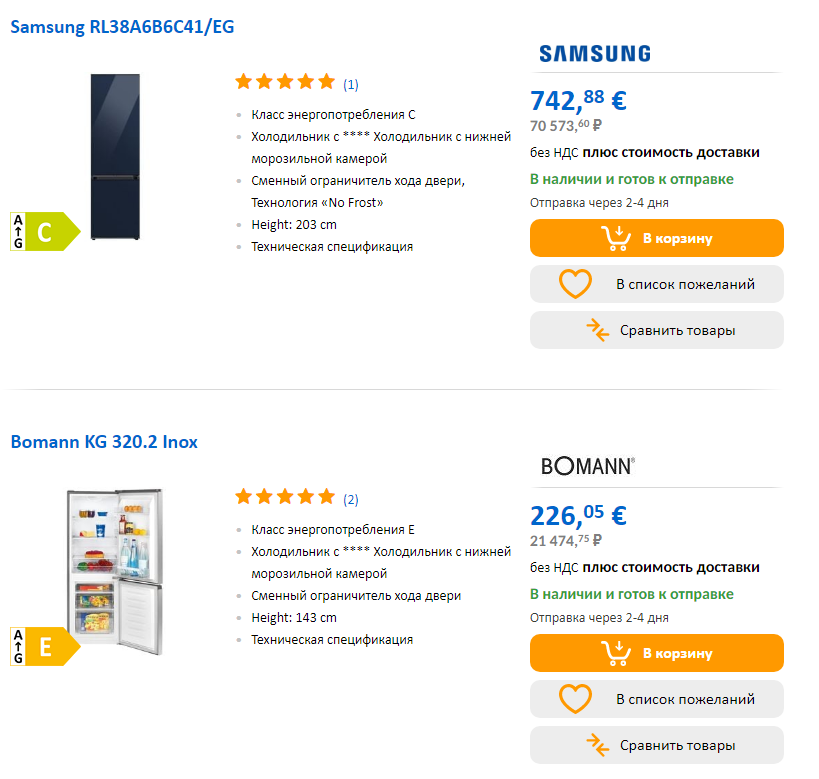Click the Bomann brand logo
Screen dimensions: 819x779
588,466
